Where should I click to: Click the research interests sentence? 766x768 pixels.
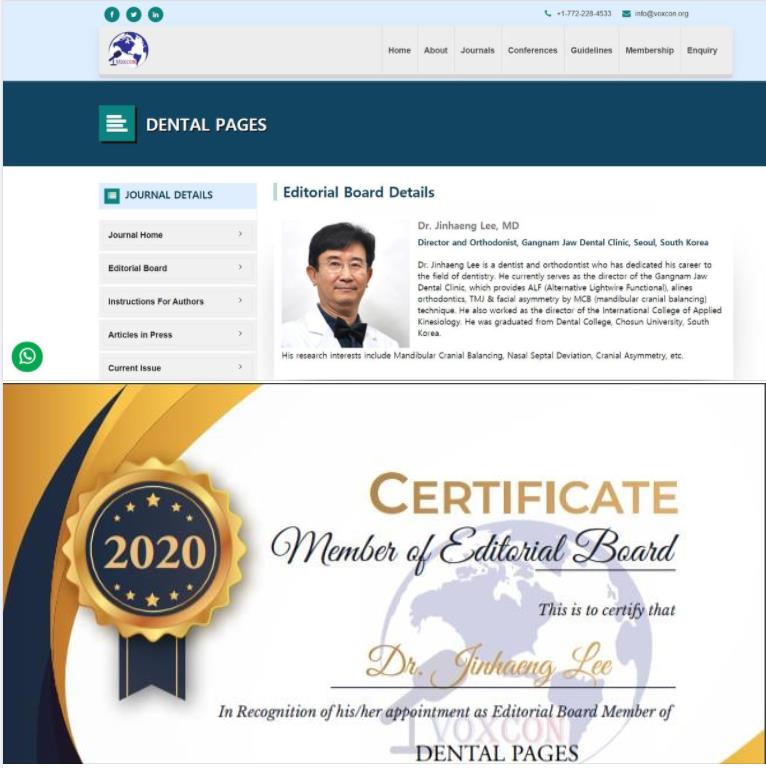(x=482, y=356)
